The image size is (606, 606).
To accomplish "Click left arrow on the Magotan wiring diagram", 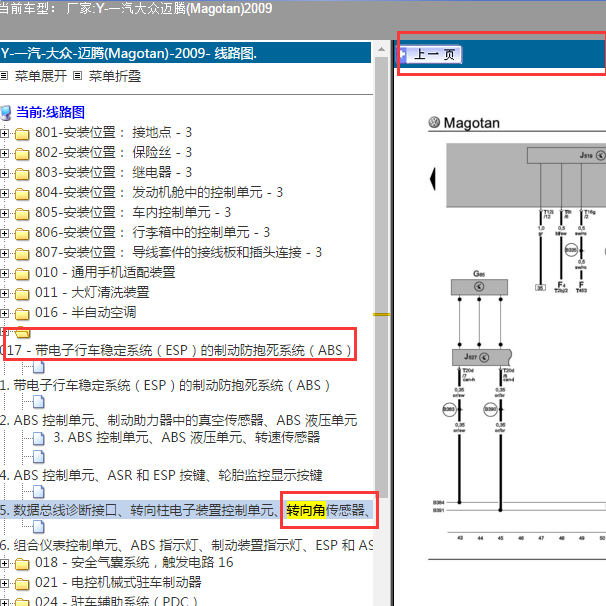I will tap(433, 179).
